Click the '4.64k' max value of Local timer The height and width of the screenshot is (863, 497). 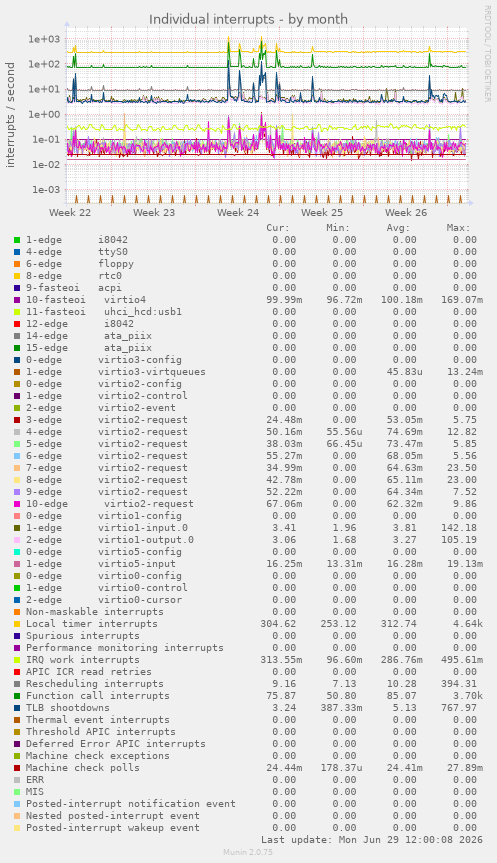tap(468, 624)
